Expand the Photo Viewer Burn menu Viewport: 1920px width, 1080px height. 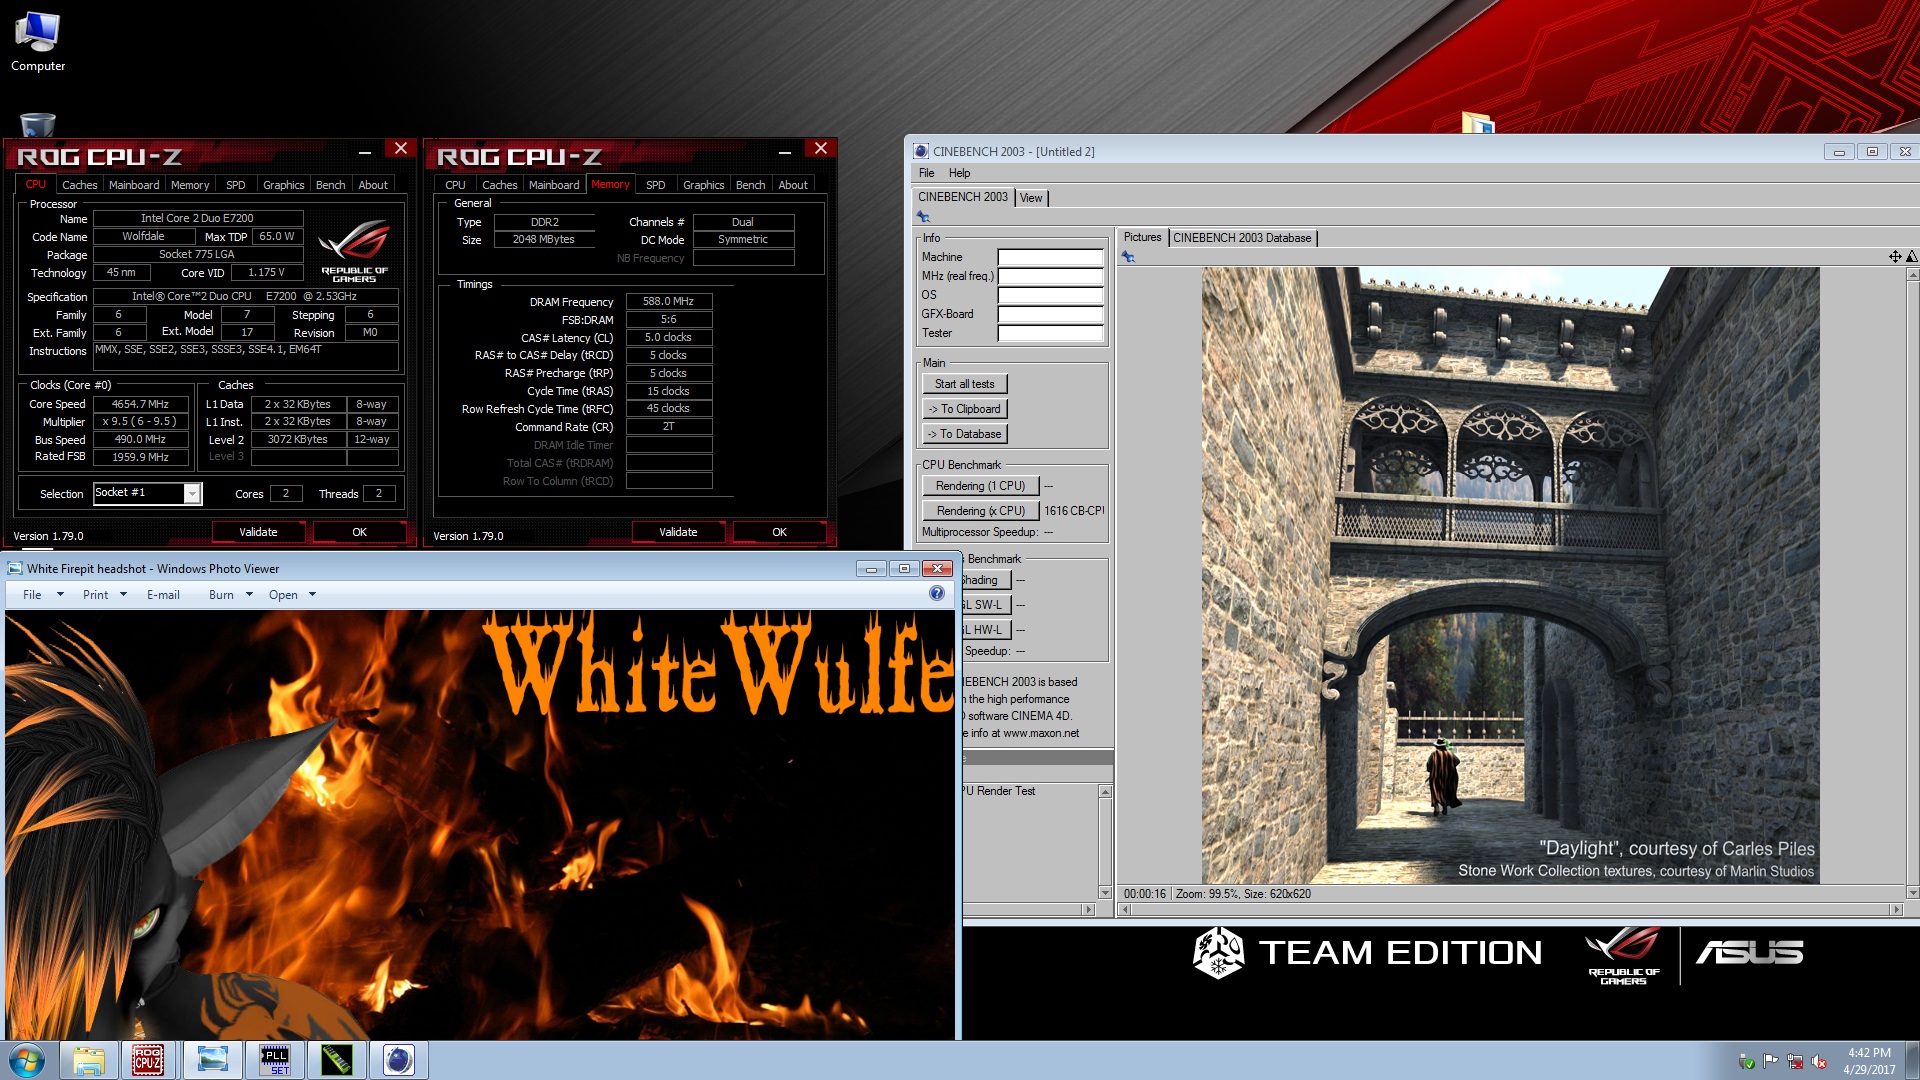pyautogui.click(x=231, y=594)
